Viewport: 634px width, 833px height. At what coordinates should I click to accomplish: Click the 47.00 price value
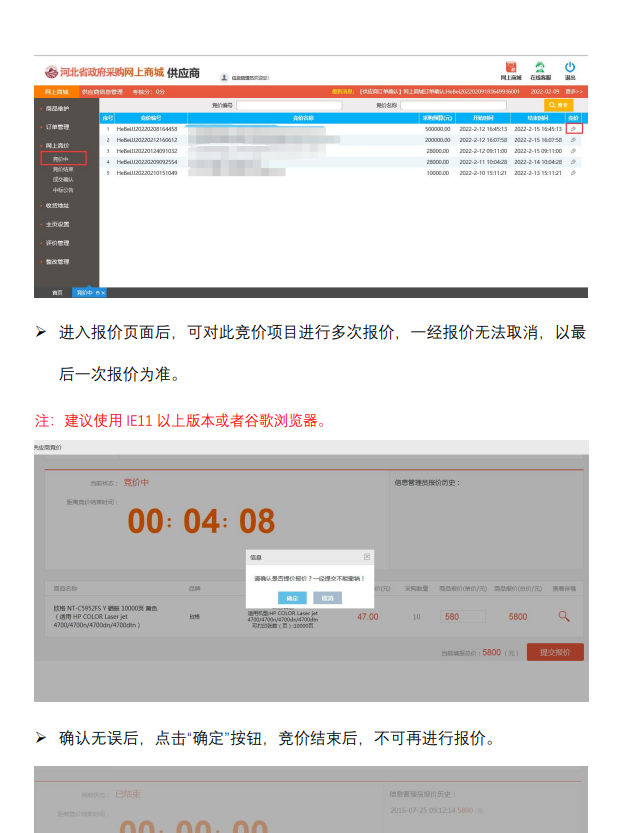coord(368,617)
